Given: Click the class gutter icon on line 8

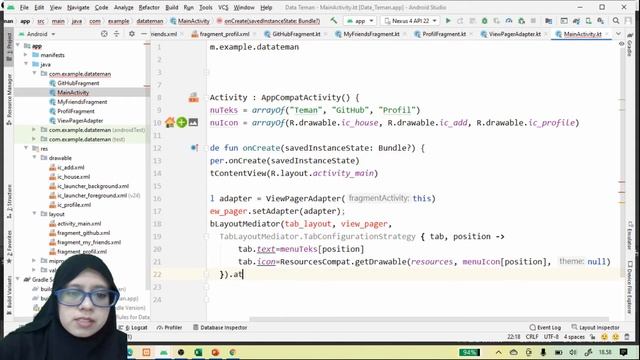Looking at the screenshot, I should 193,98.
